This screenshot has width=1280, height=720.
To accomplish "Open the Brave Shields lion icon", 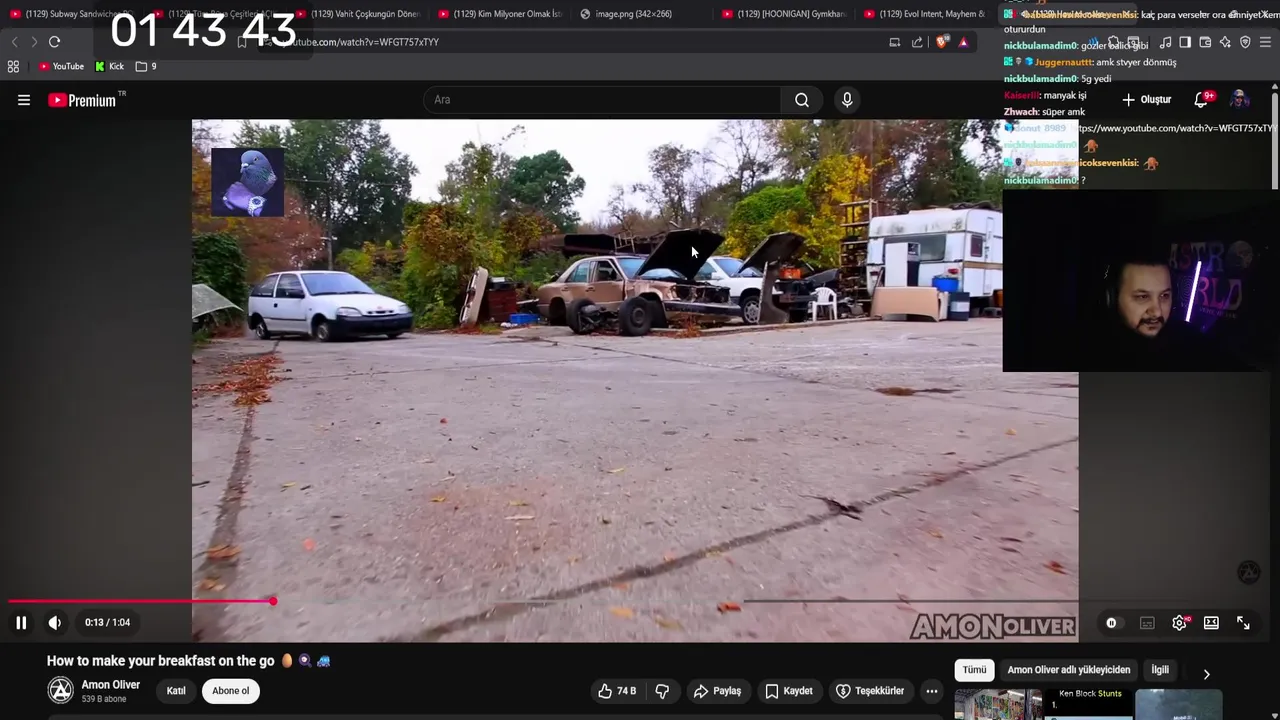I will point(941,42).
